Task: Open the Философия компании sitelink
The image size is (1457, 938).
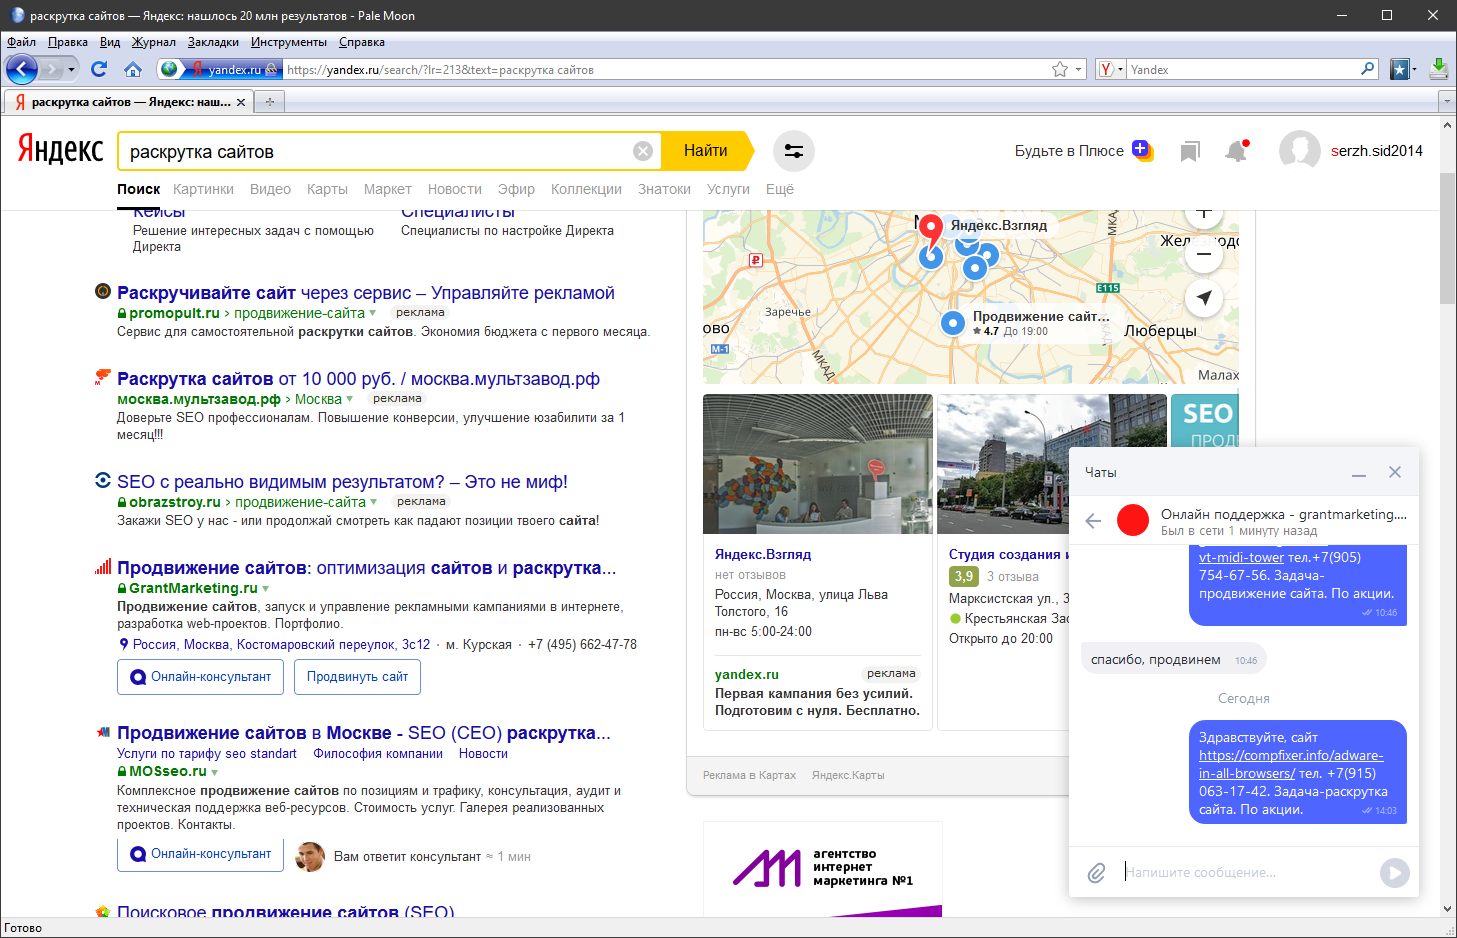Action: tap(378, 754)
